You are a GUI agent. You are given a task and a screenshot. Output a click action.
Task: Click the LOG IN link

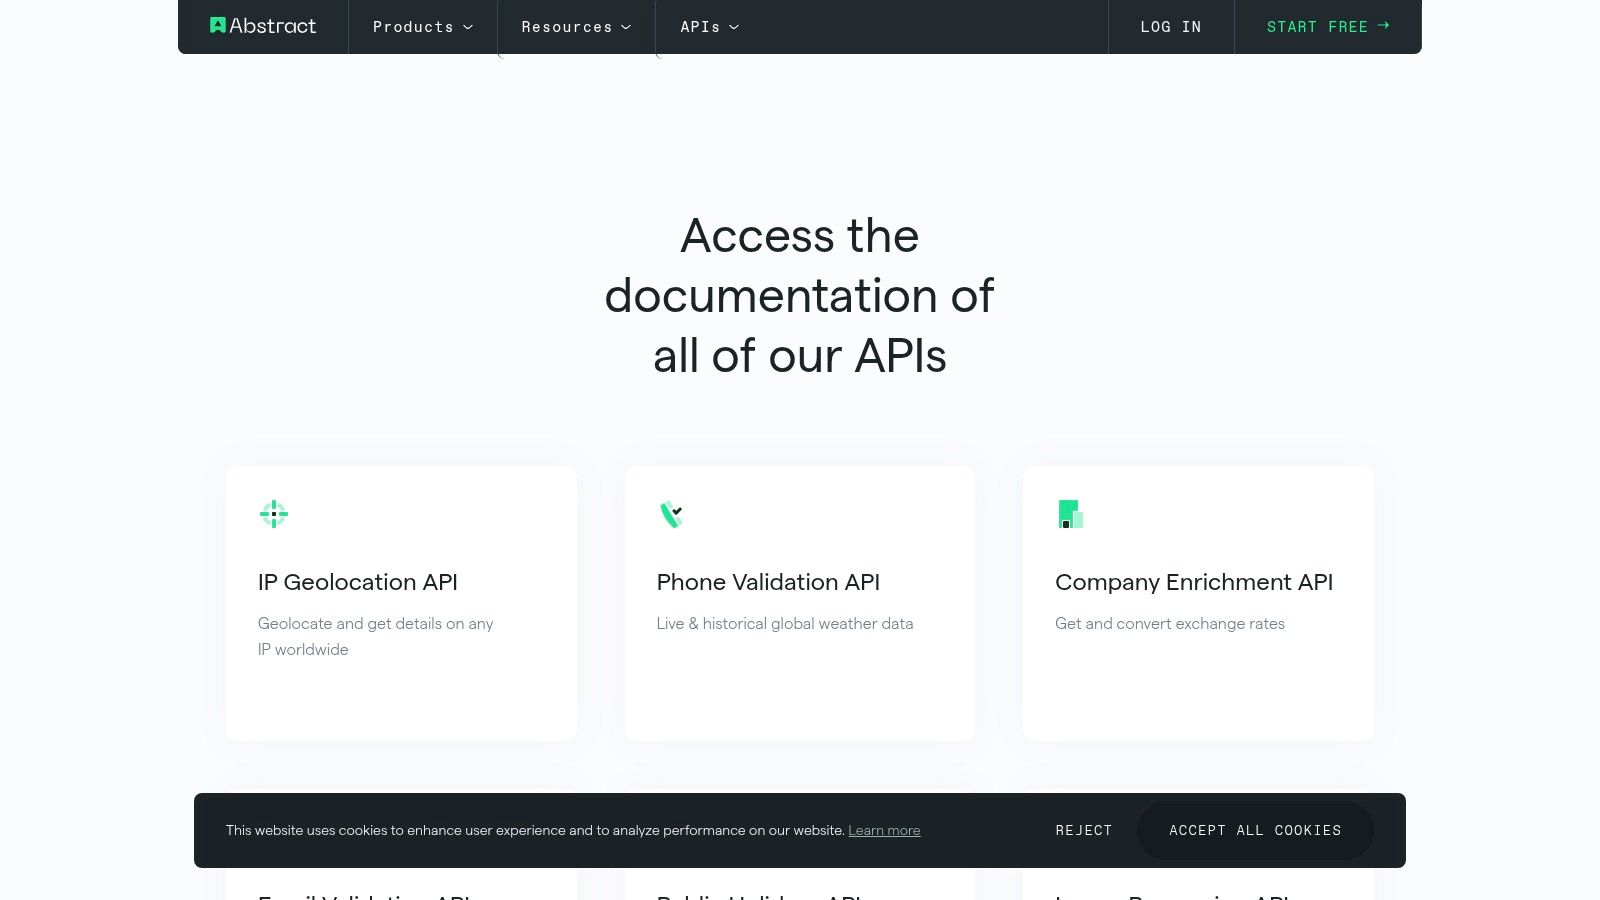coord(1171,27)
